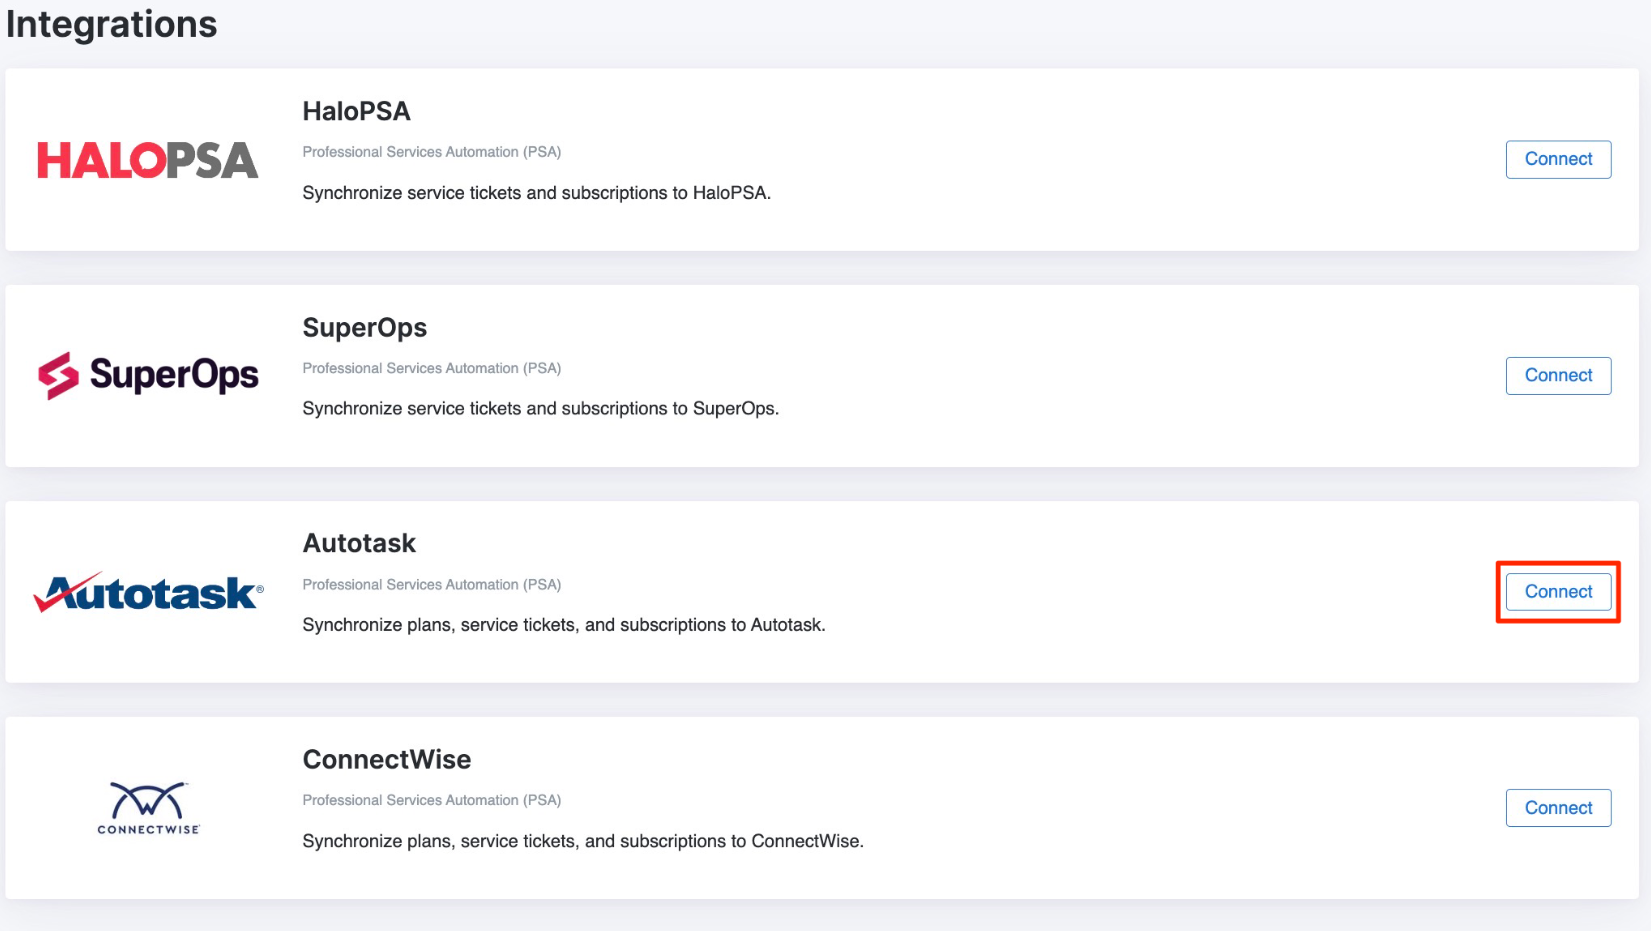Click the Autotask synchronize plans description
The width and height of the screenshot is (1651, 931).
pos(564,625)
